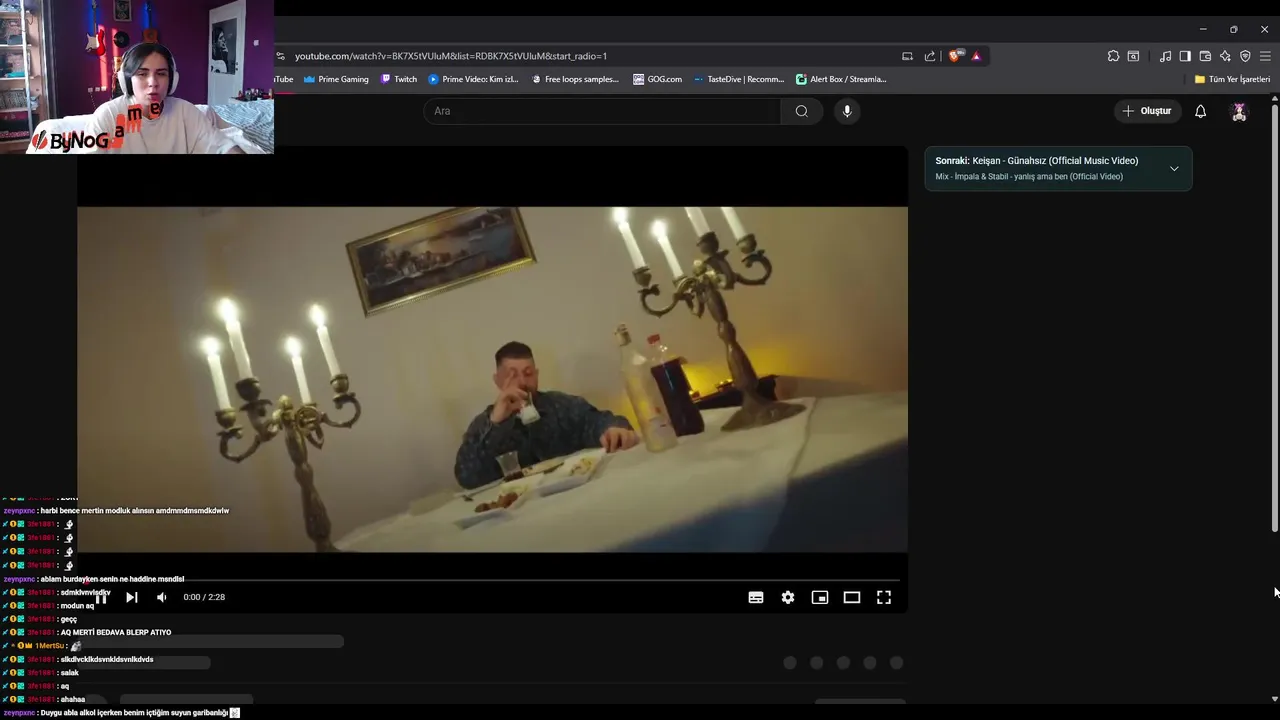Click the video frame showing man at table
The height and width of the screenshot is (720, 1280).
(492, 379)
